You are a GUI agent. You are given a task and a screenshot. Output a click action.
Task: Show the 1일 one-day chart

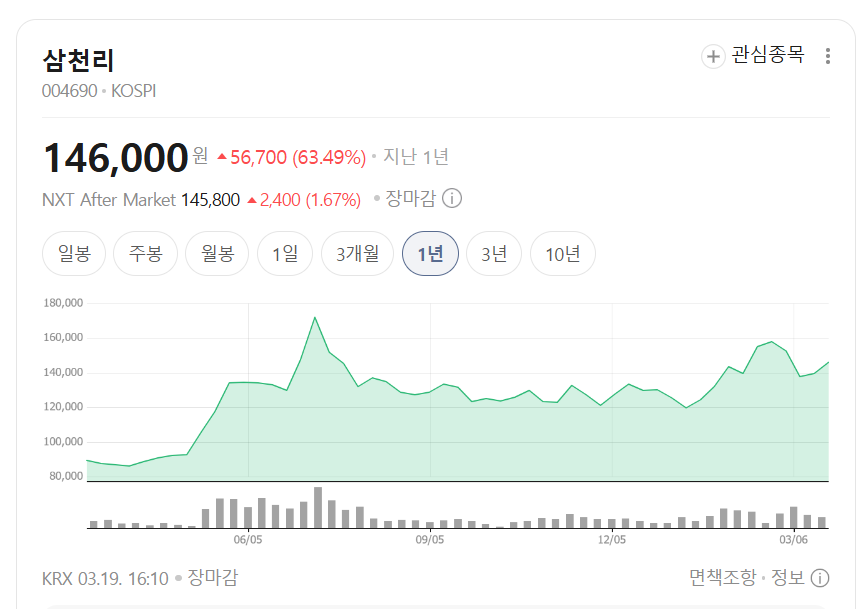285,253
